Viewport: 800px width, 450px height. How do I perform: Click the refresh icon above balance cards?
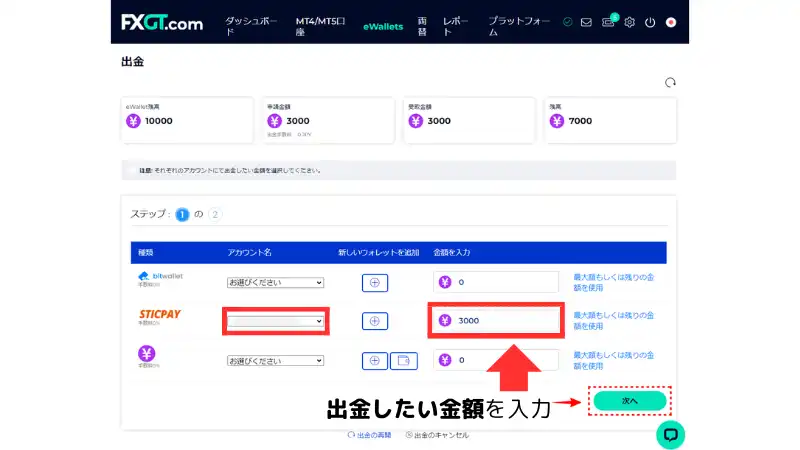[x=669, y=82]
